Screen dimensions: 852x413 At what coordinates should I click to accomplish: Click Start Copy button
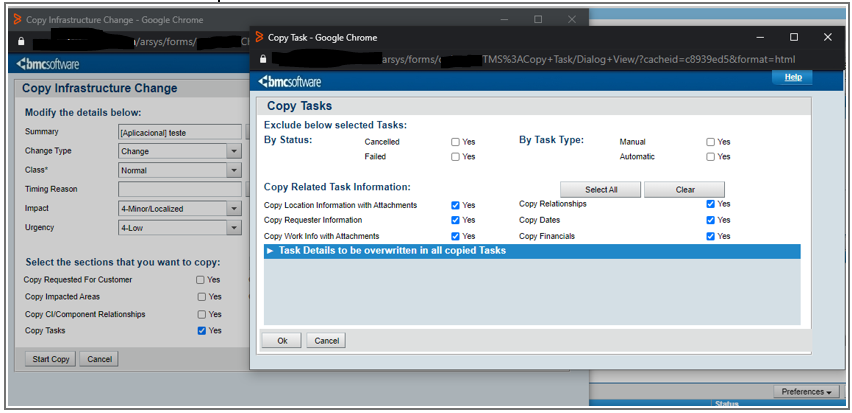(x=51, y=359)
